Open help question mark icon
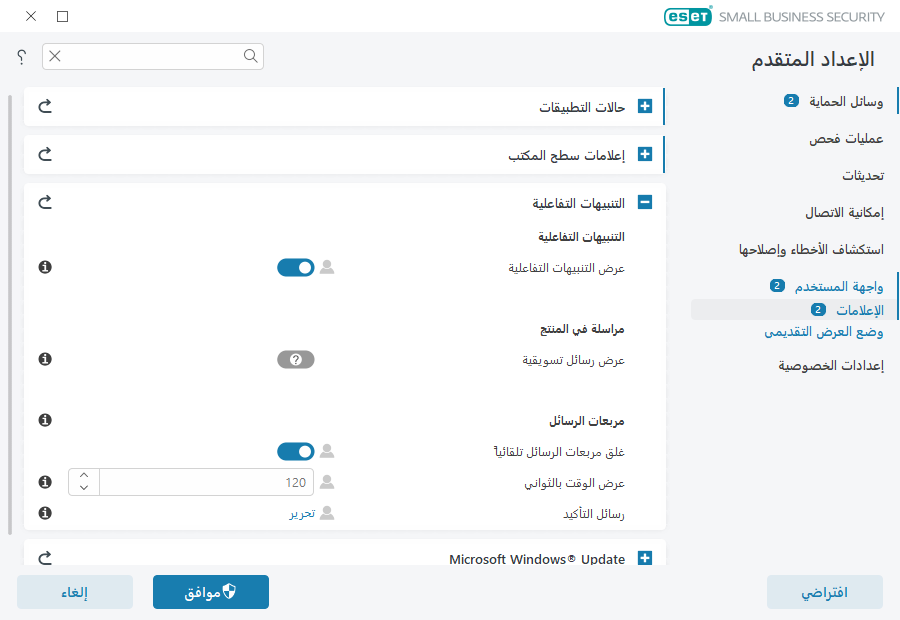900x620 pixels. tap(22, 56)
